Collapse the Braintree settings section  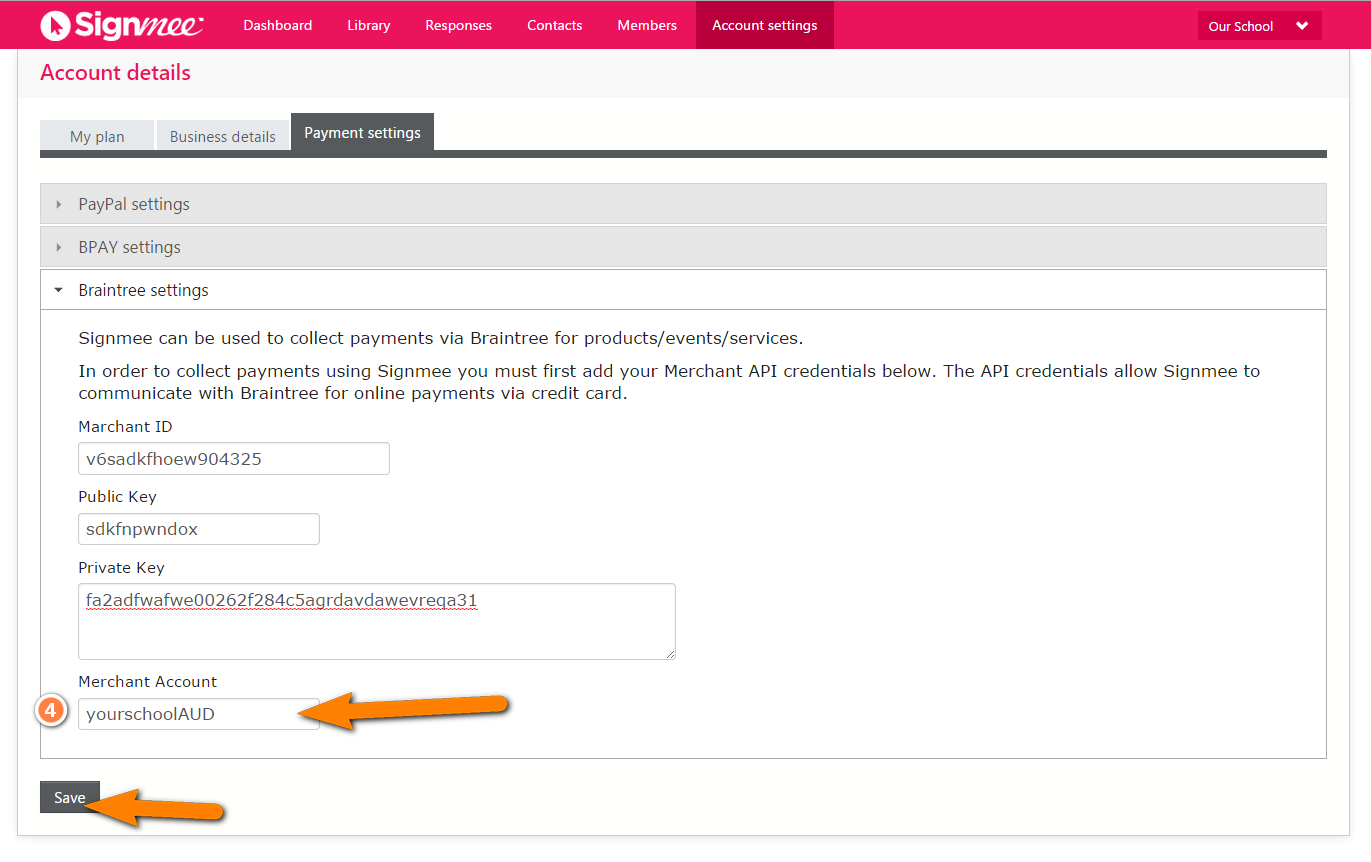pyautogui.click(x=683, y=290)
